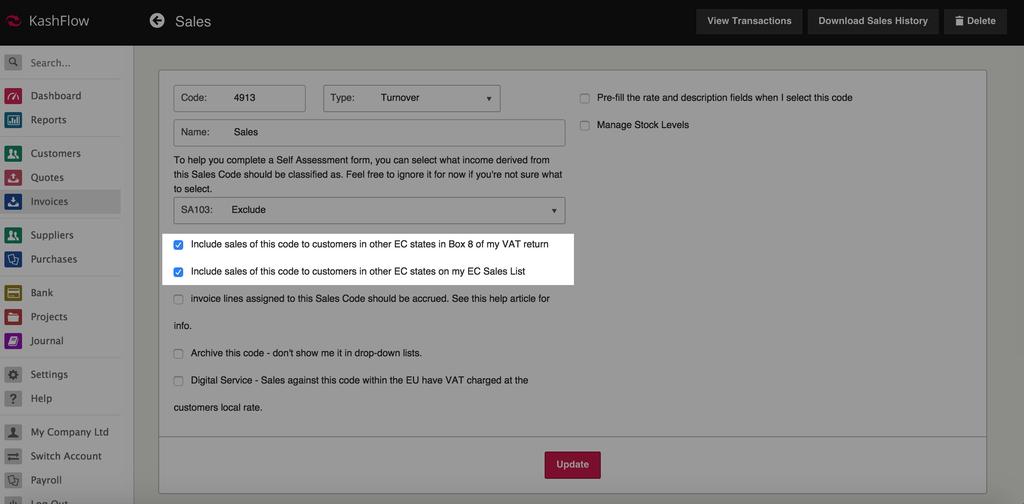Image resolution: width=1024 pixels, height=504 pixels.
Task: Click the back arrow icon beside Sales
Action: 157,20
